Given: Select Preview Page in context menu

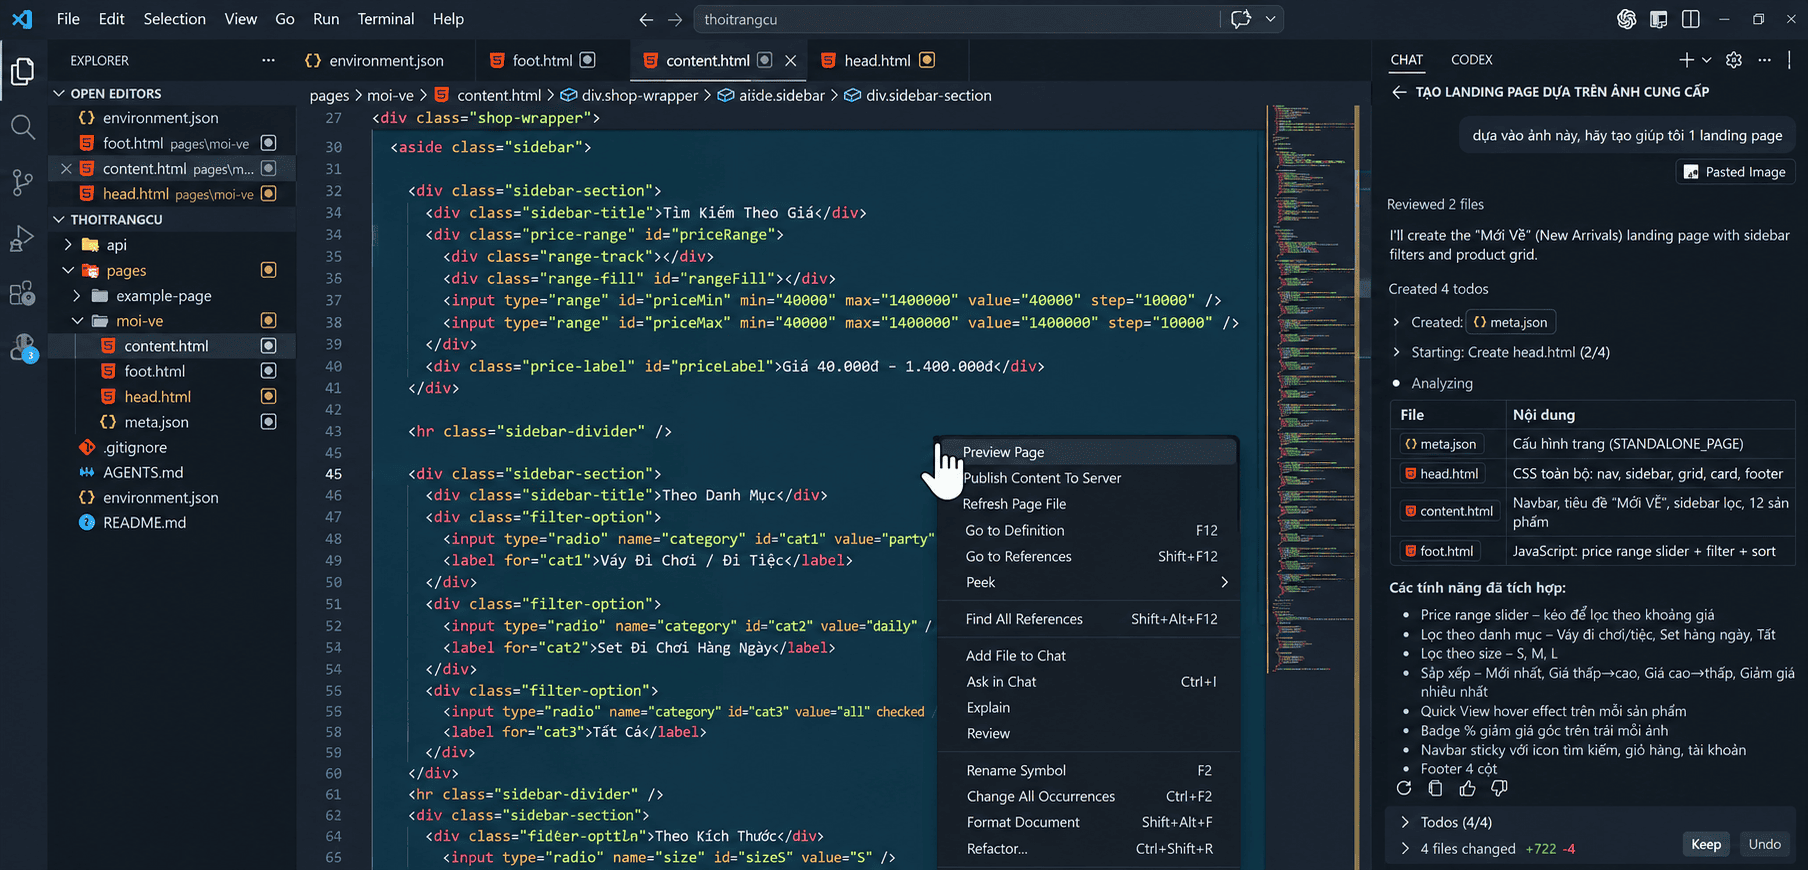Looking at the screenshot, I should click(1088, 452).
